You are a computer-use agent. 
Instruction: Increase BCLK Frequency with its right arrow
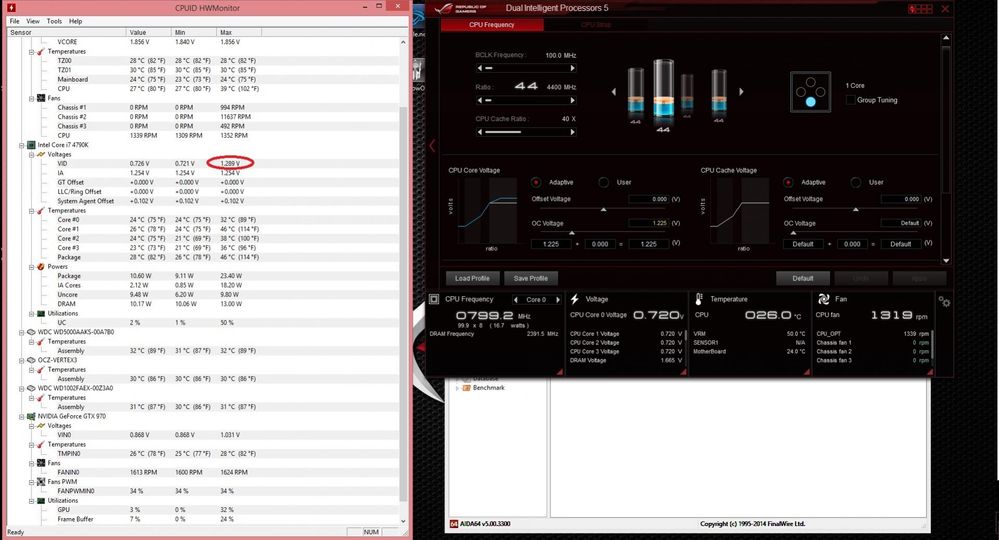[572, 68]
